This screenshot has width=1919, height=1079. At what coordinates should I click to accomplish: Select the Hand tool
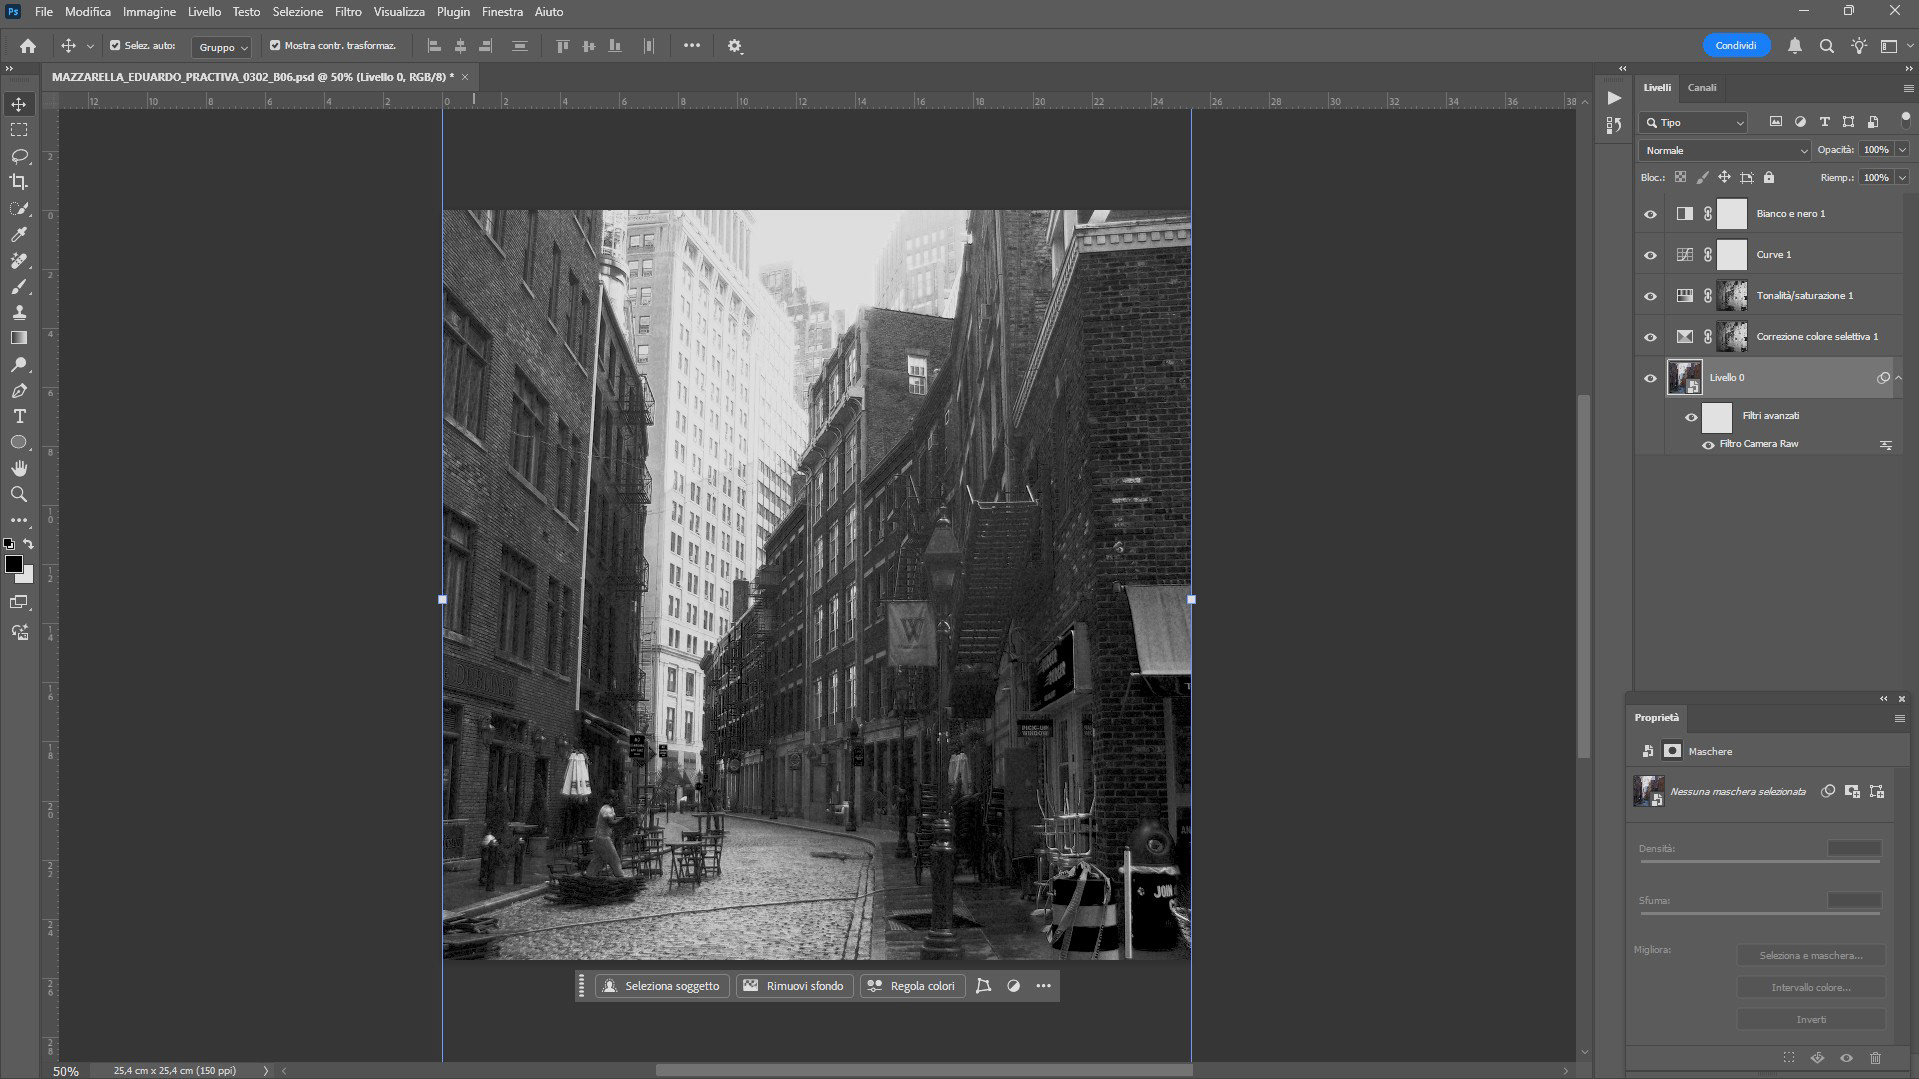(x=19, y=468)
